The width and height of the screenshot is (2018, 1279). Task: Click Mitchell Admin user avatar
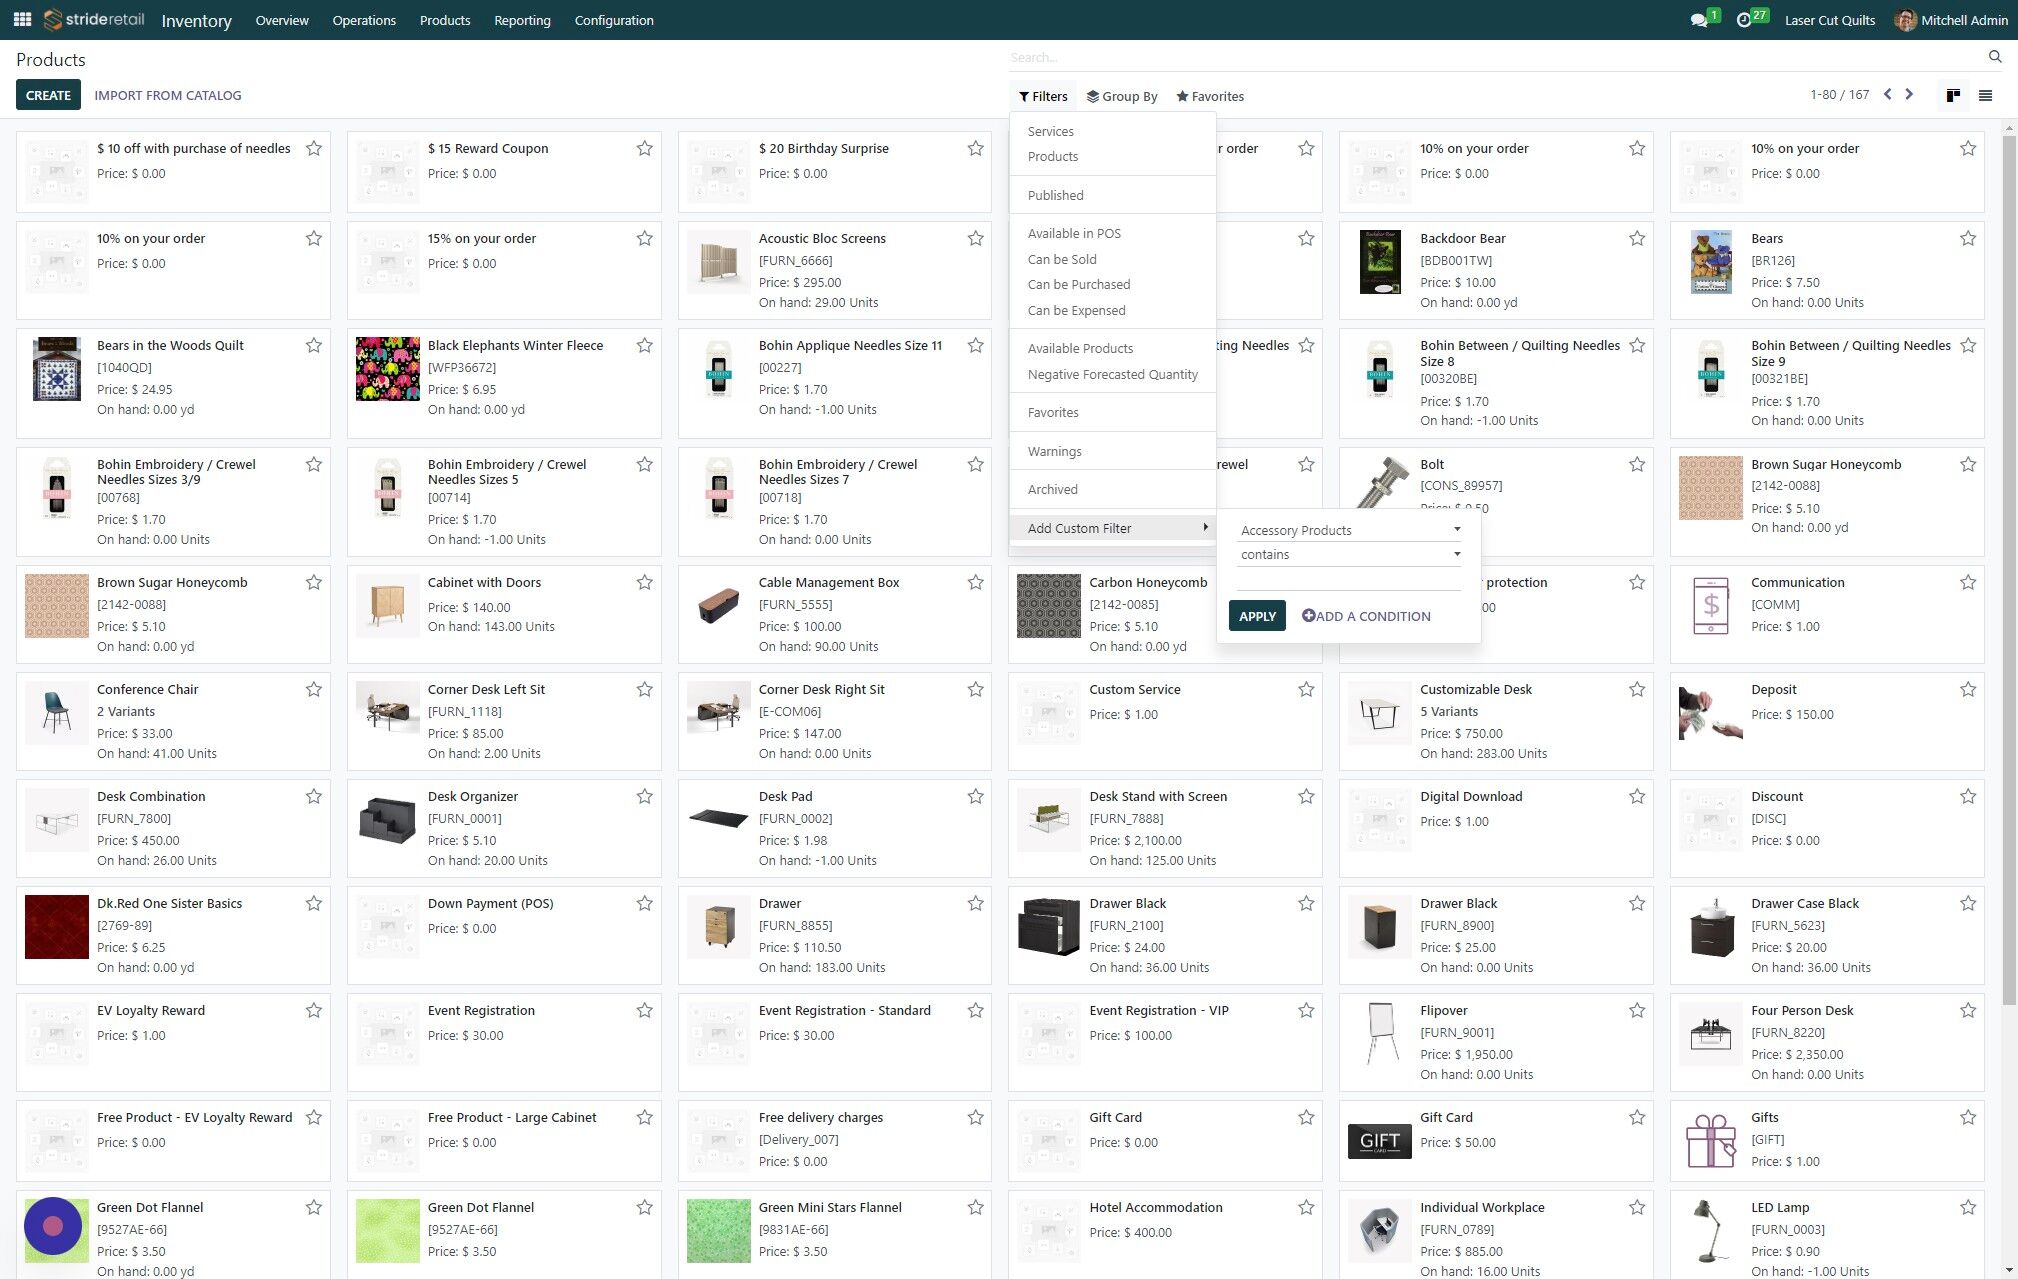pos(1905,20)
